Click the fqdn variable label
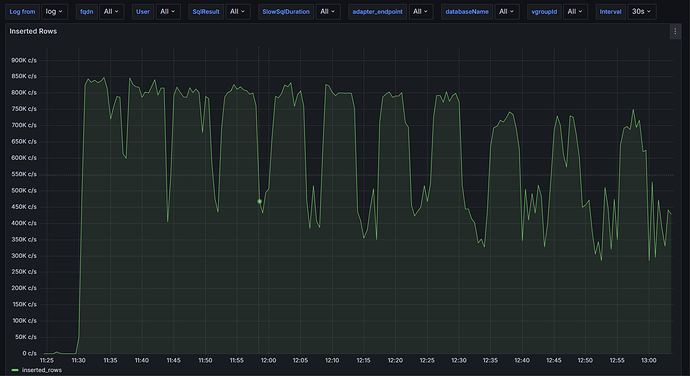This screenshot has width=690, height=376. pyautogui.click(x=87, y=11)
